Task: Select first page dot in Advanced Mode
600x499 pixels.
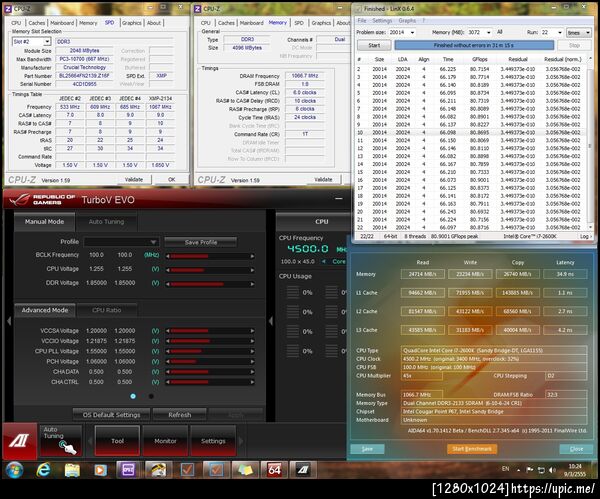Action: (133, 396)
